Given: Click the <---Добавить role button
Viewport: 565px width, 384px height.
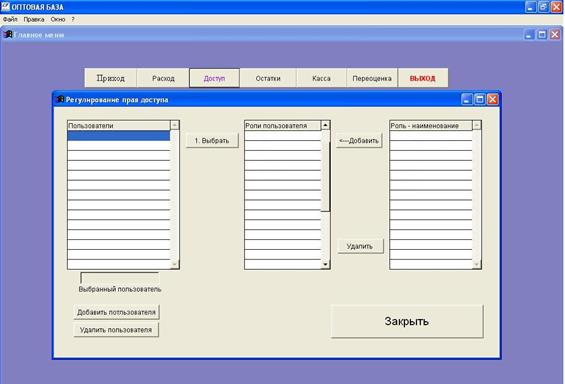Looking at the screenshot, I should 359,140.
